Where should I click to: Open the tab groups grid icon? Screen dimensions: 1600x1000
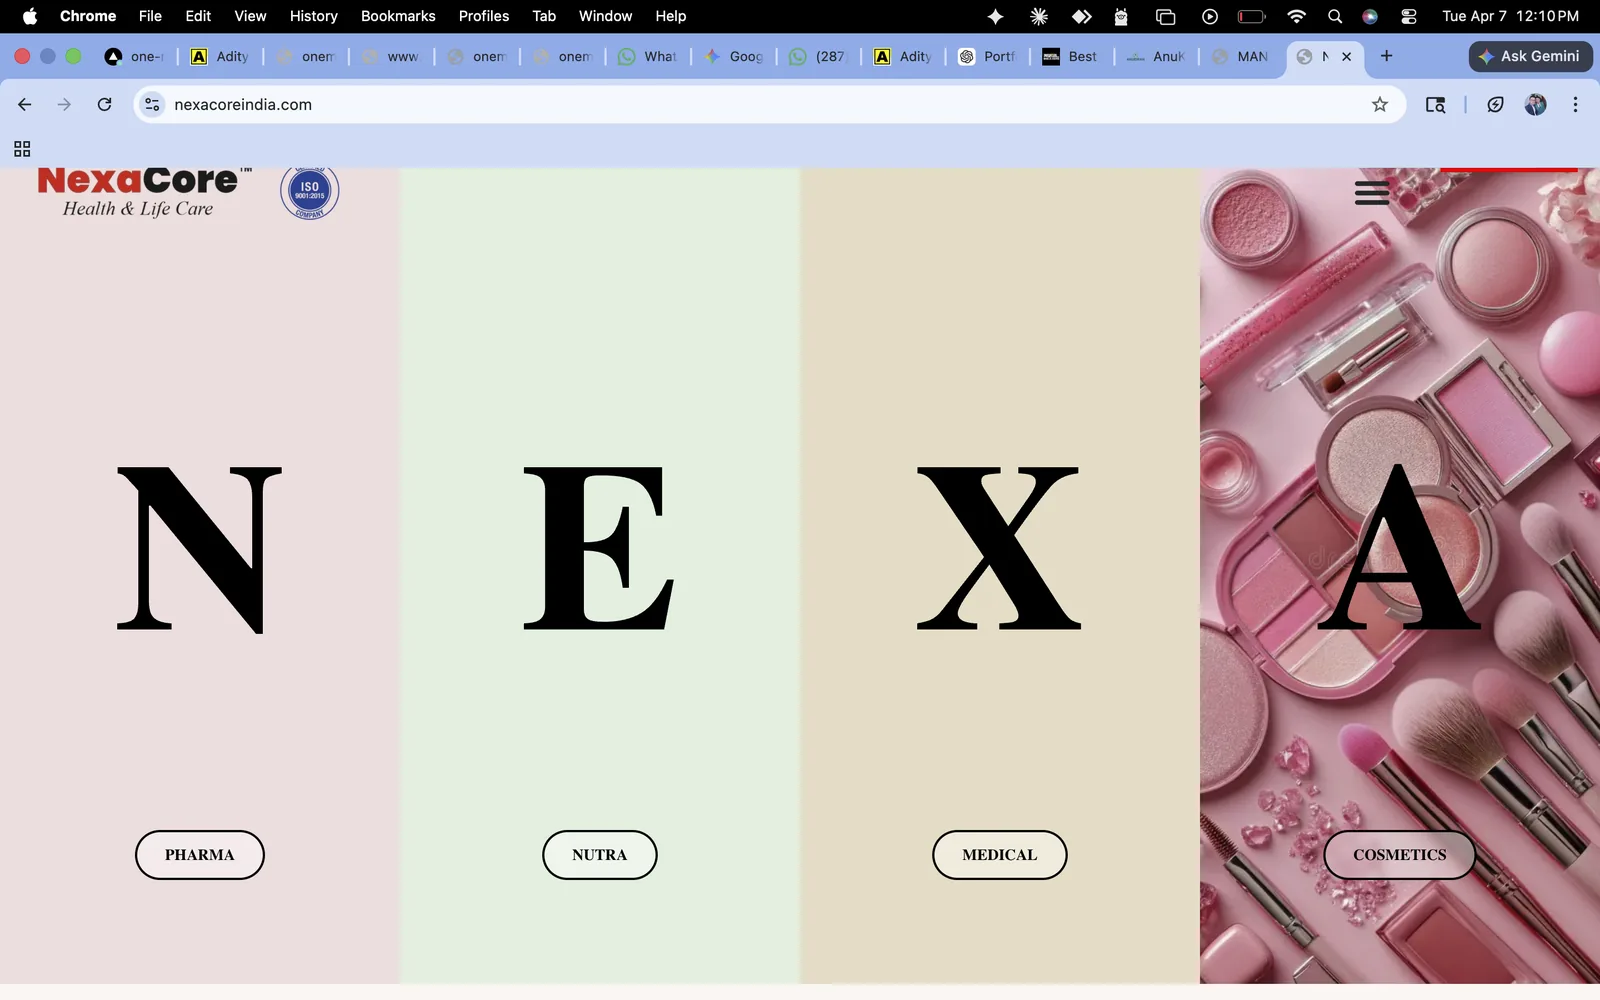tap(22, 149)
